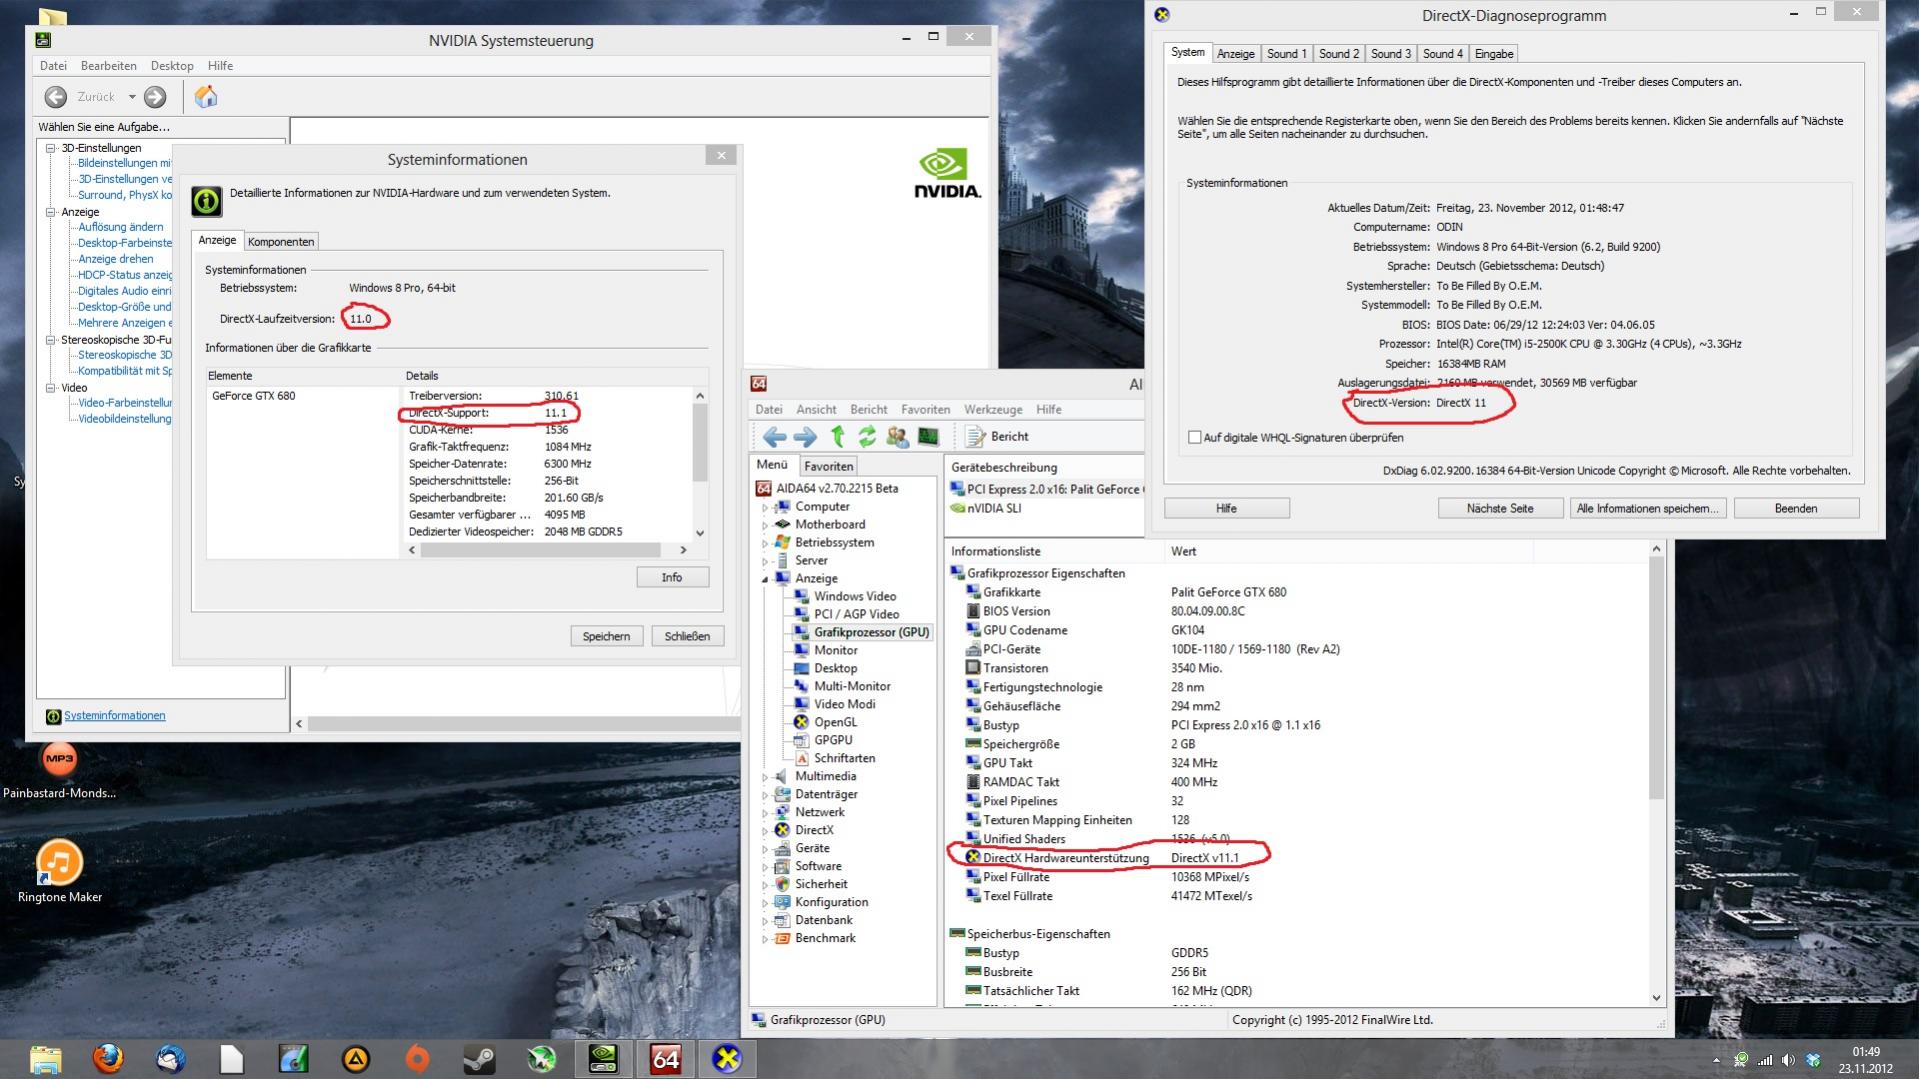
Task: Click NVIDIA control panel forward arrow
Action: click(x=155, y=97)
